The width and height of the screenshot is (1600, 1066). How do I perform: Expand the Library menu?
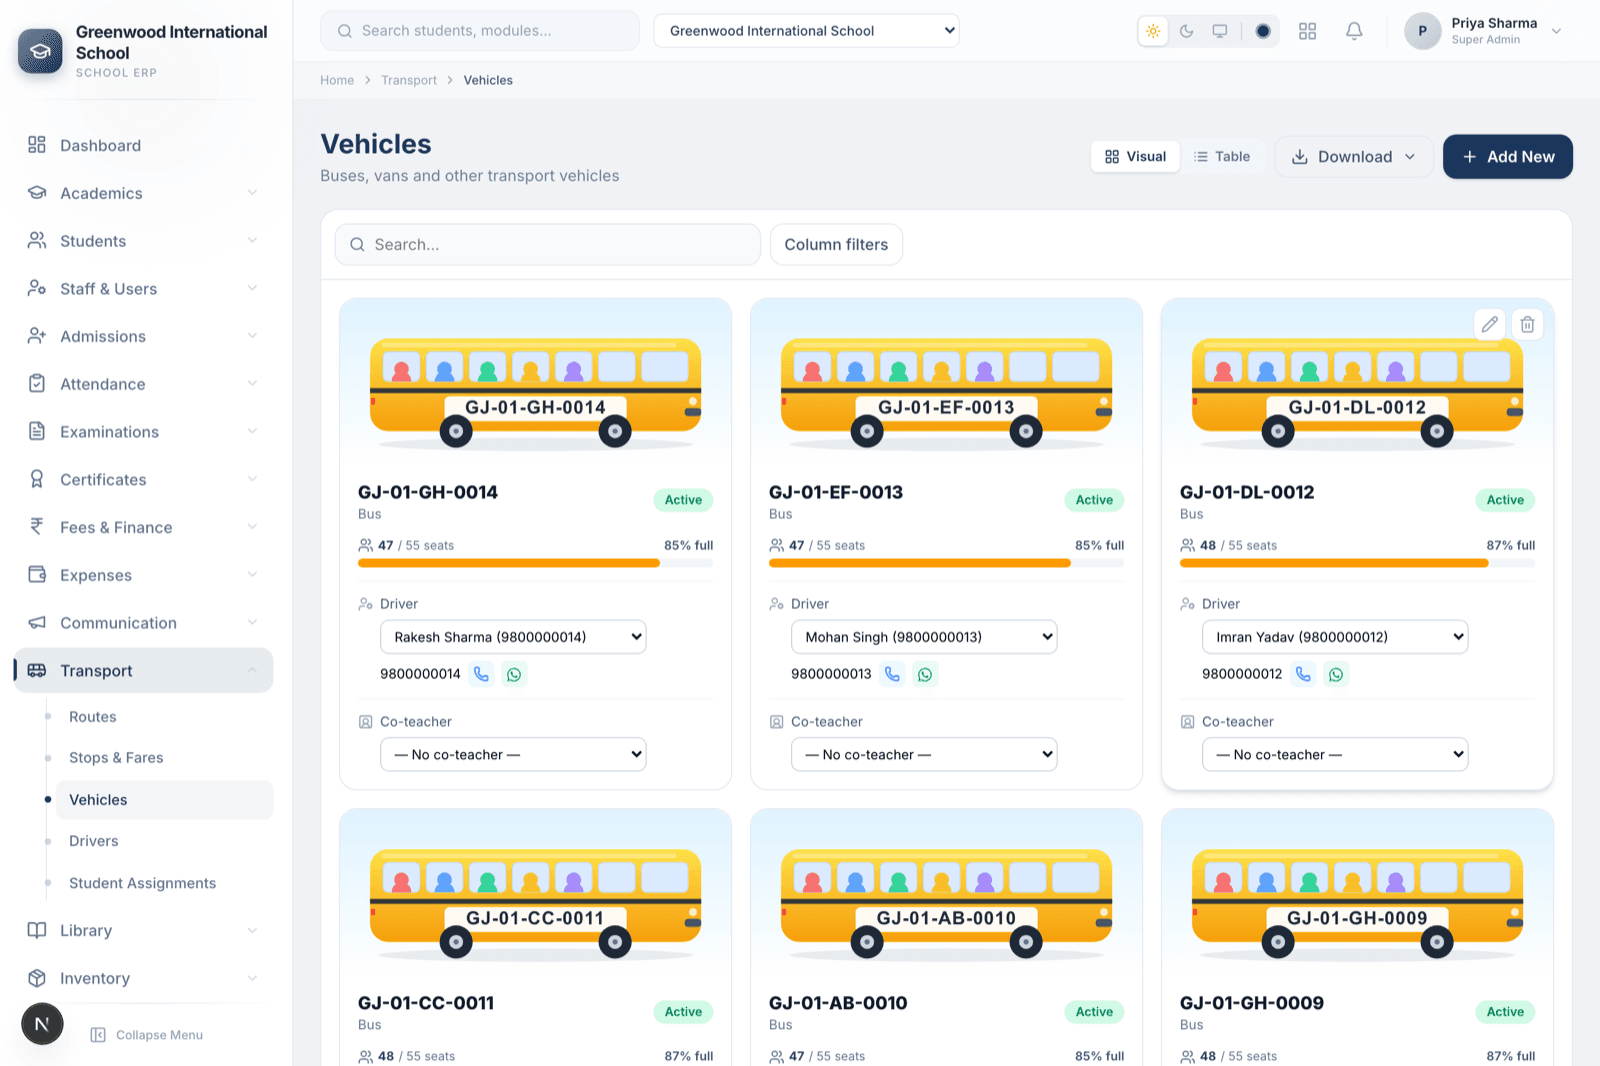(x=143, y=930)
